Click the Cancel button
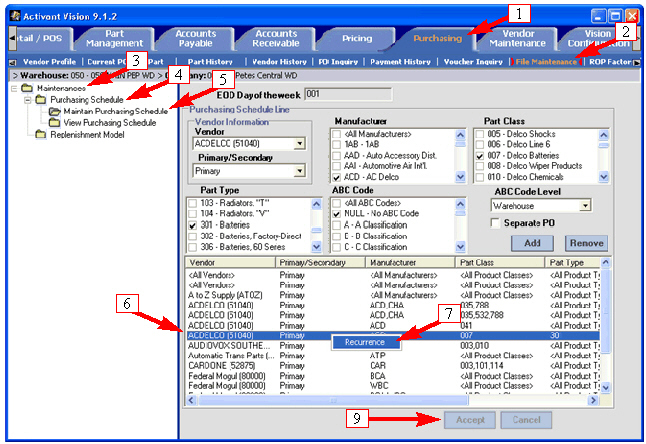 coord(526,420)
